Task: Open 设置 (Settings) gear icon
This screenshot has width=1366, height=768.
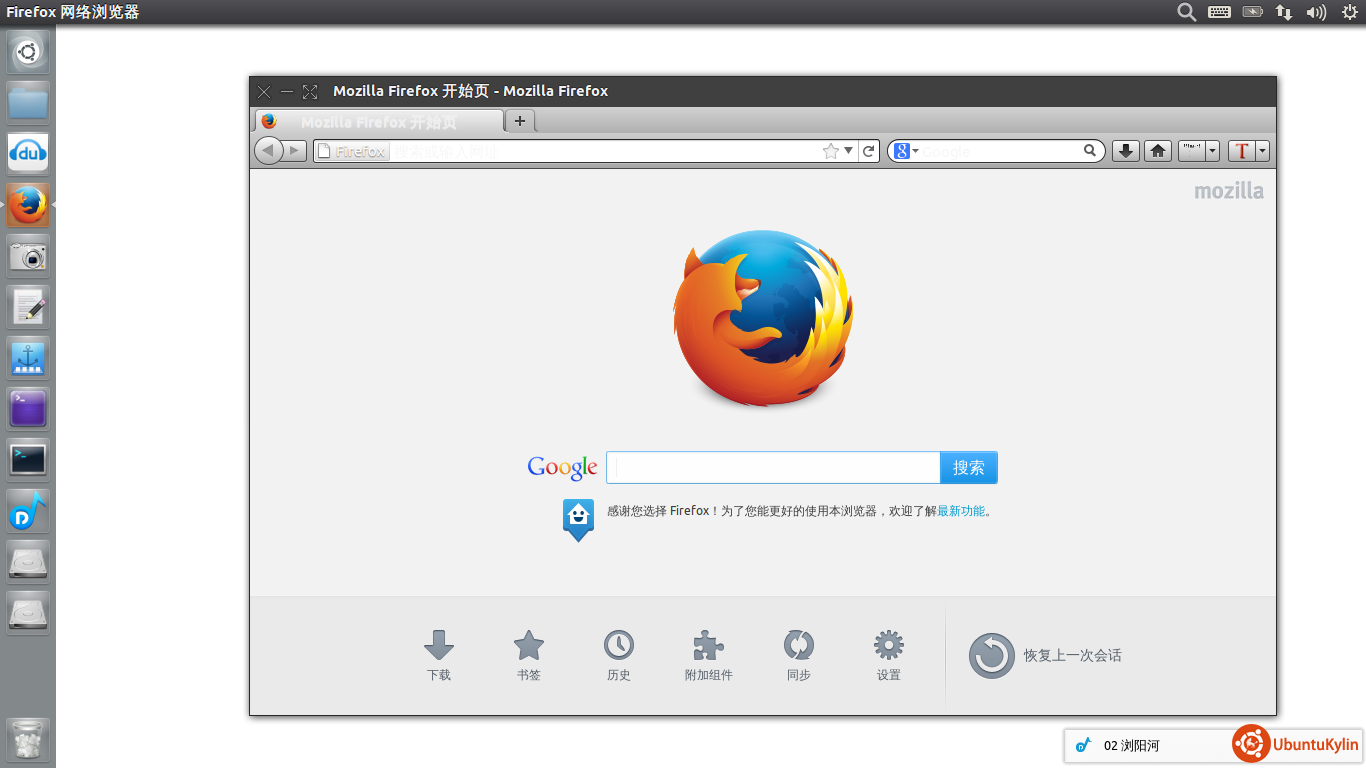Action: point(888,646)
